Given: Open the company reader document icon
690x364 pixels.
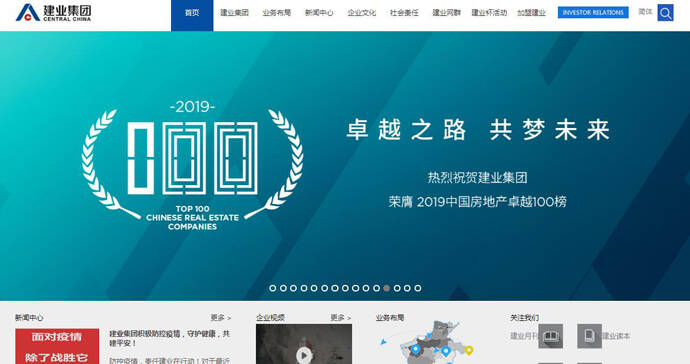Looking at the screenshot, I should click(x=589, y=336).
